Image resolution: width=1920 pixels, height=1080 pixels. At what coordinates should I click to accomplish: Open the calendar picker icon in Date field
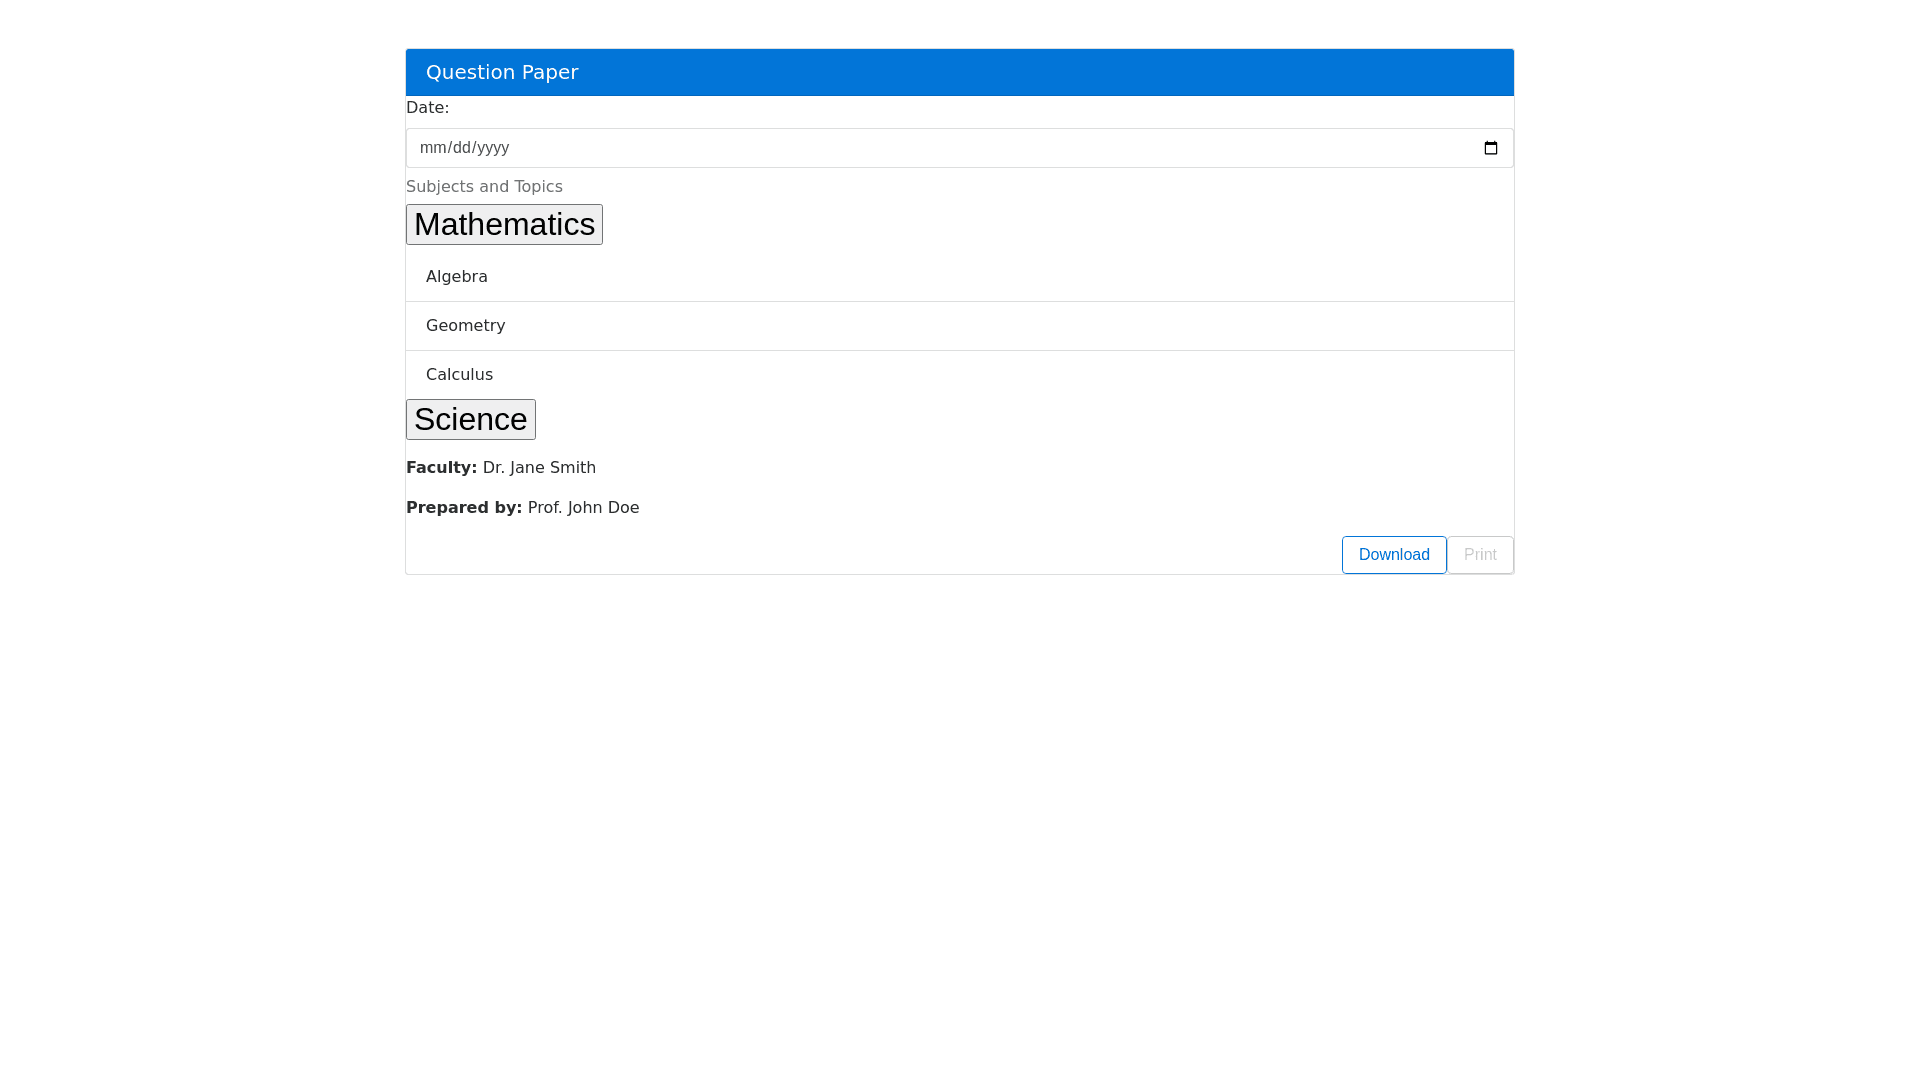[x=1490, y=148]
